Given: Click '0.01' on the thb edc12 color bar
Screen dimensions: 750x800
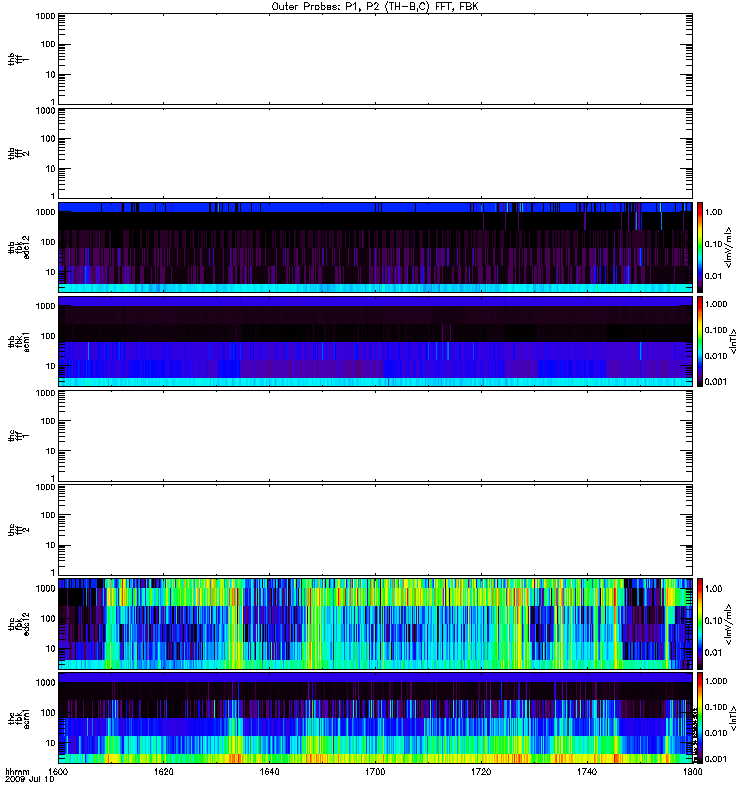Looking at the screenshot, I should [714, 277].
